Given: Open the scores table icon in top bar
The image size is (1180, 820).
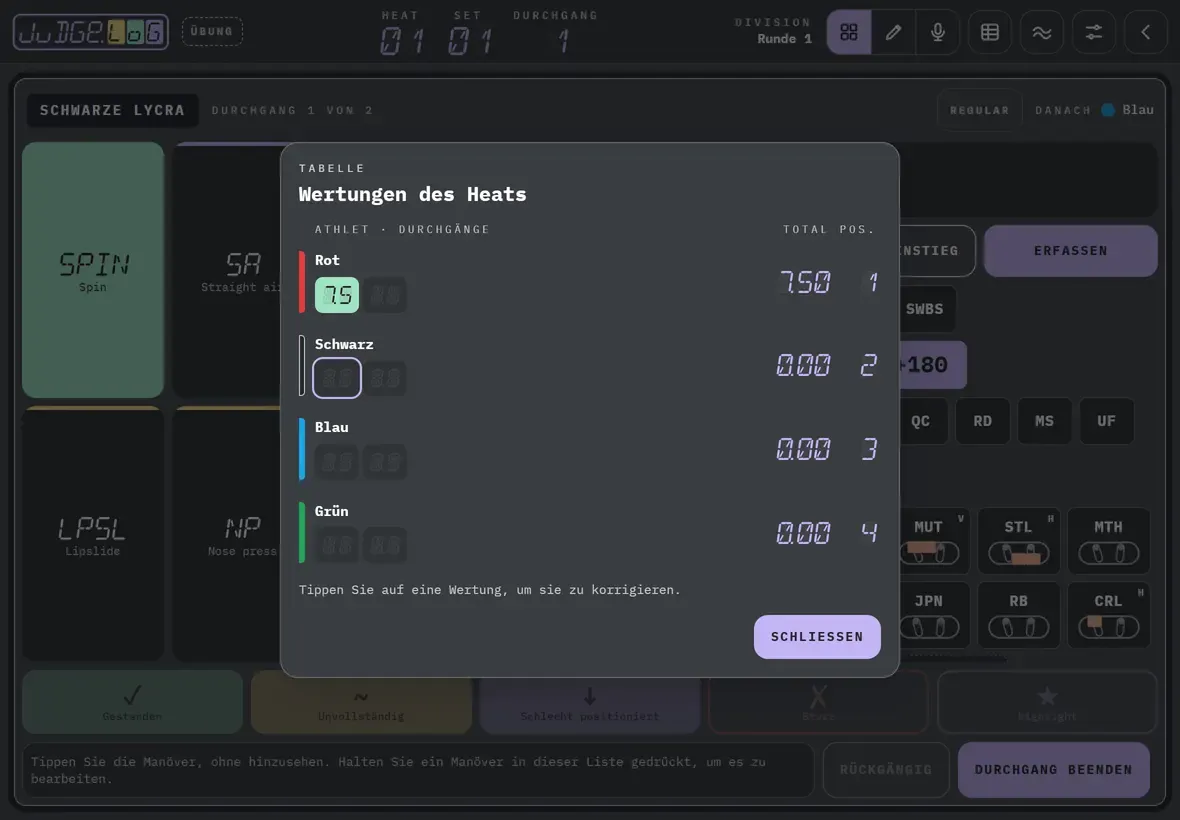Looking at the screenshot, I should tap(990, 32).
